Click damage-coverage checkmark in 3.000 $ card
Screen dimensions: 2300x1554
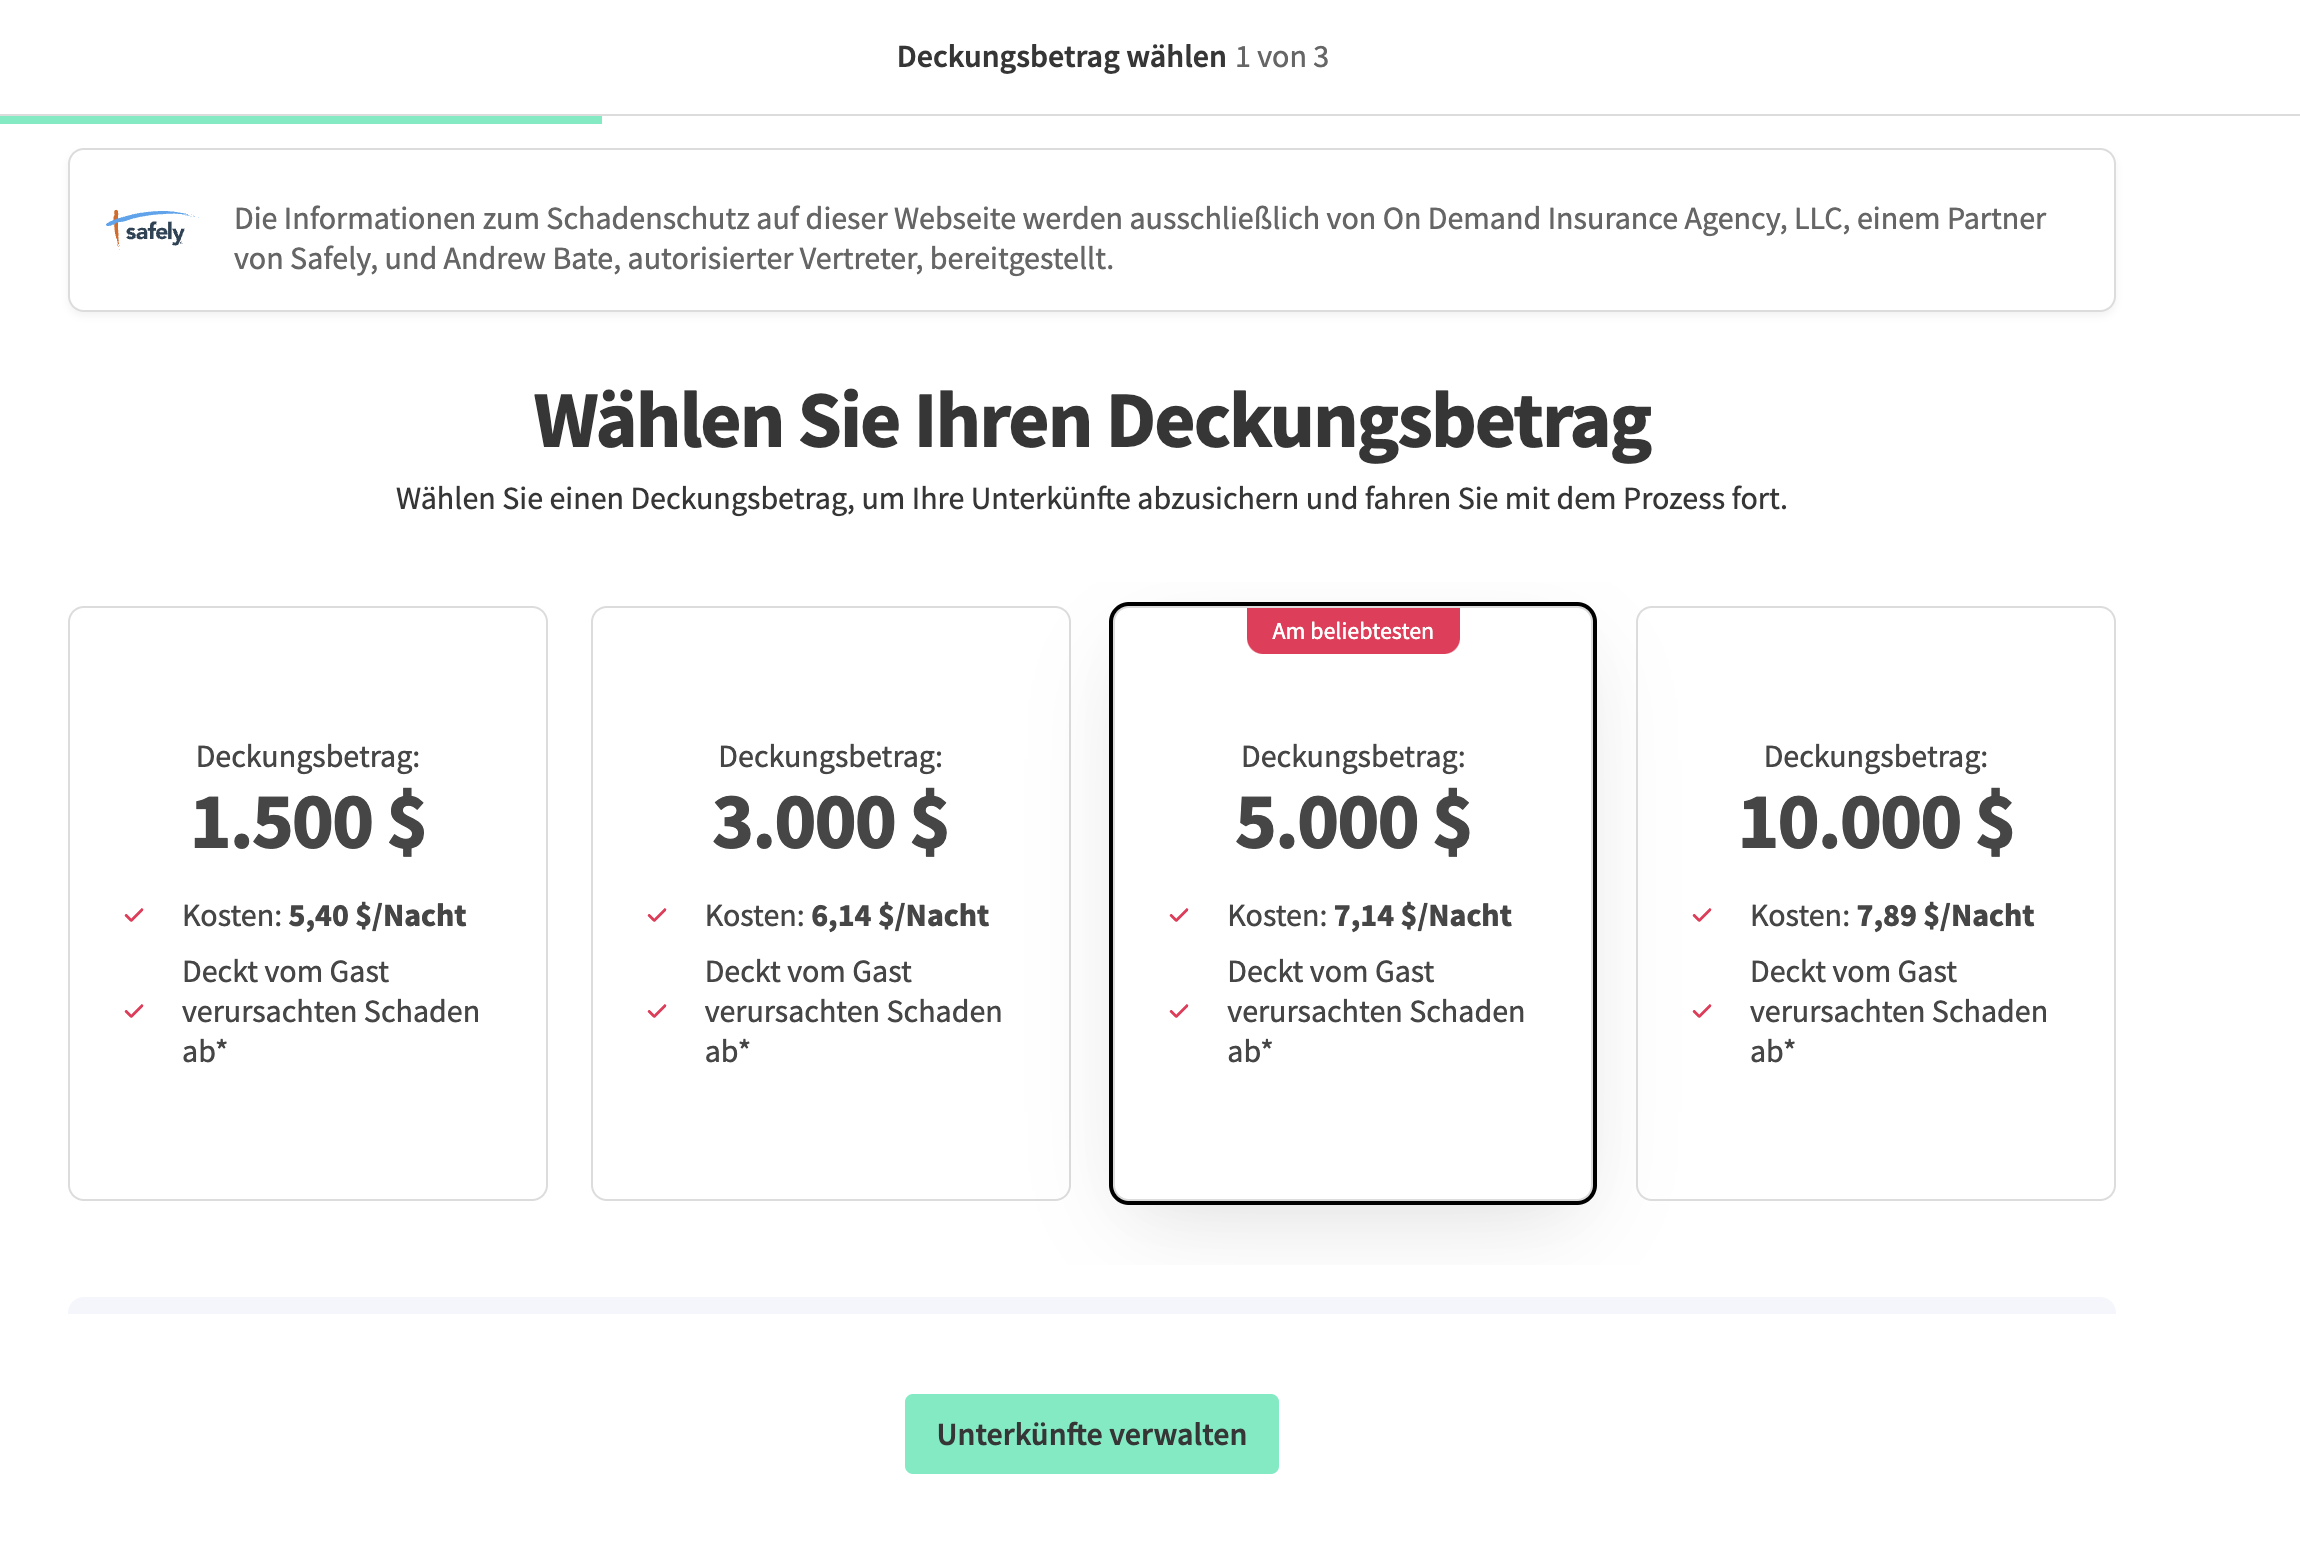click(x=657, y=1011)
